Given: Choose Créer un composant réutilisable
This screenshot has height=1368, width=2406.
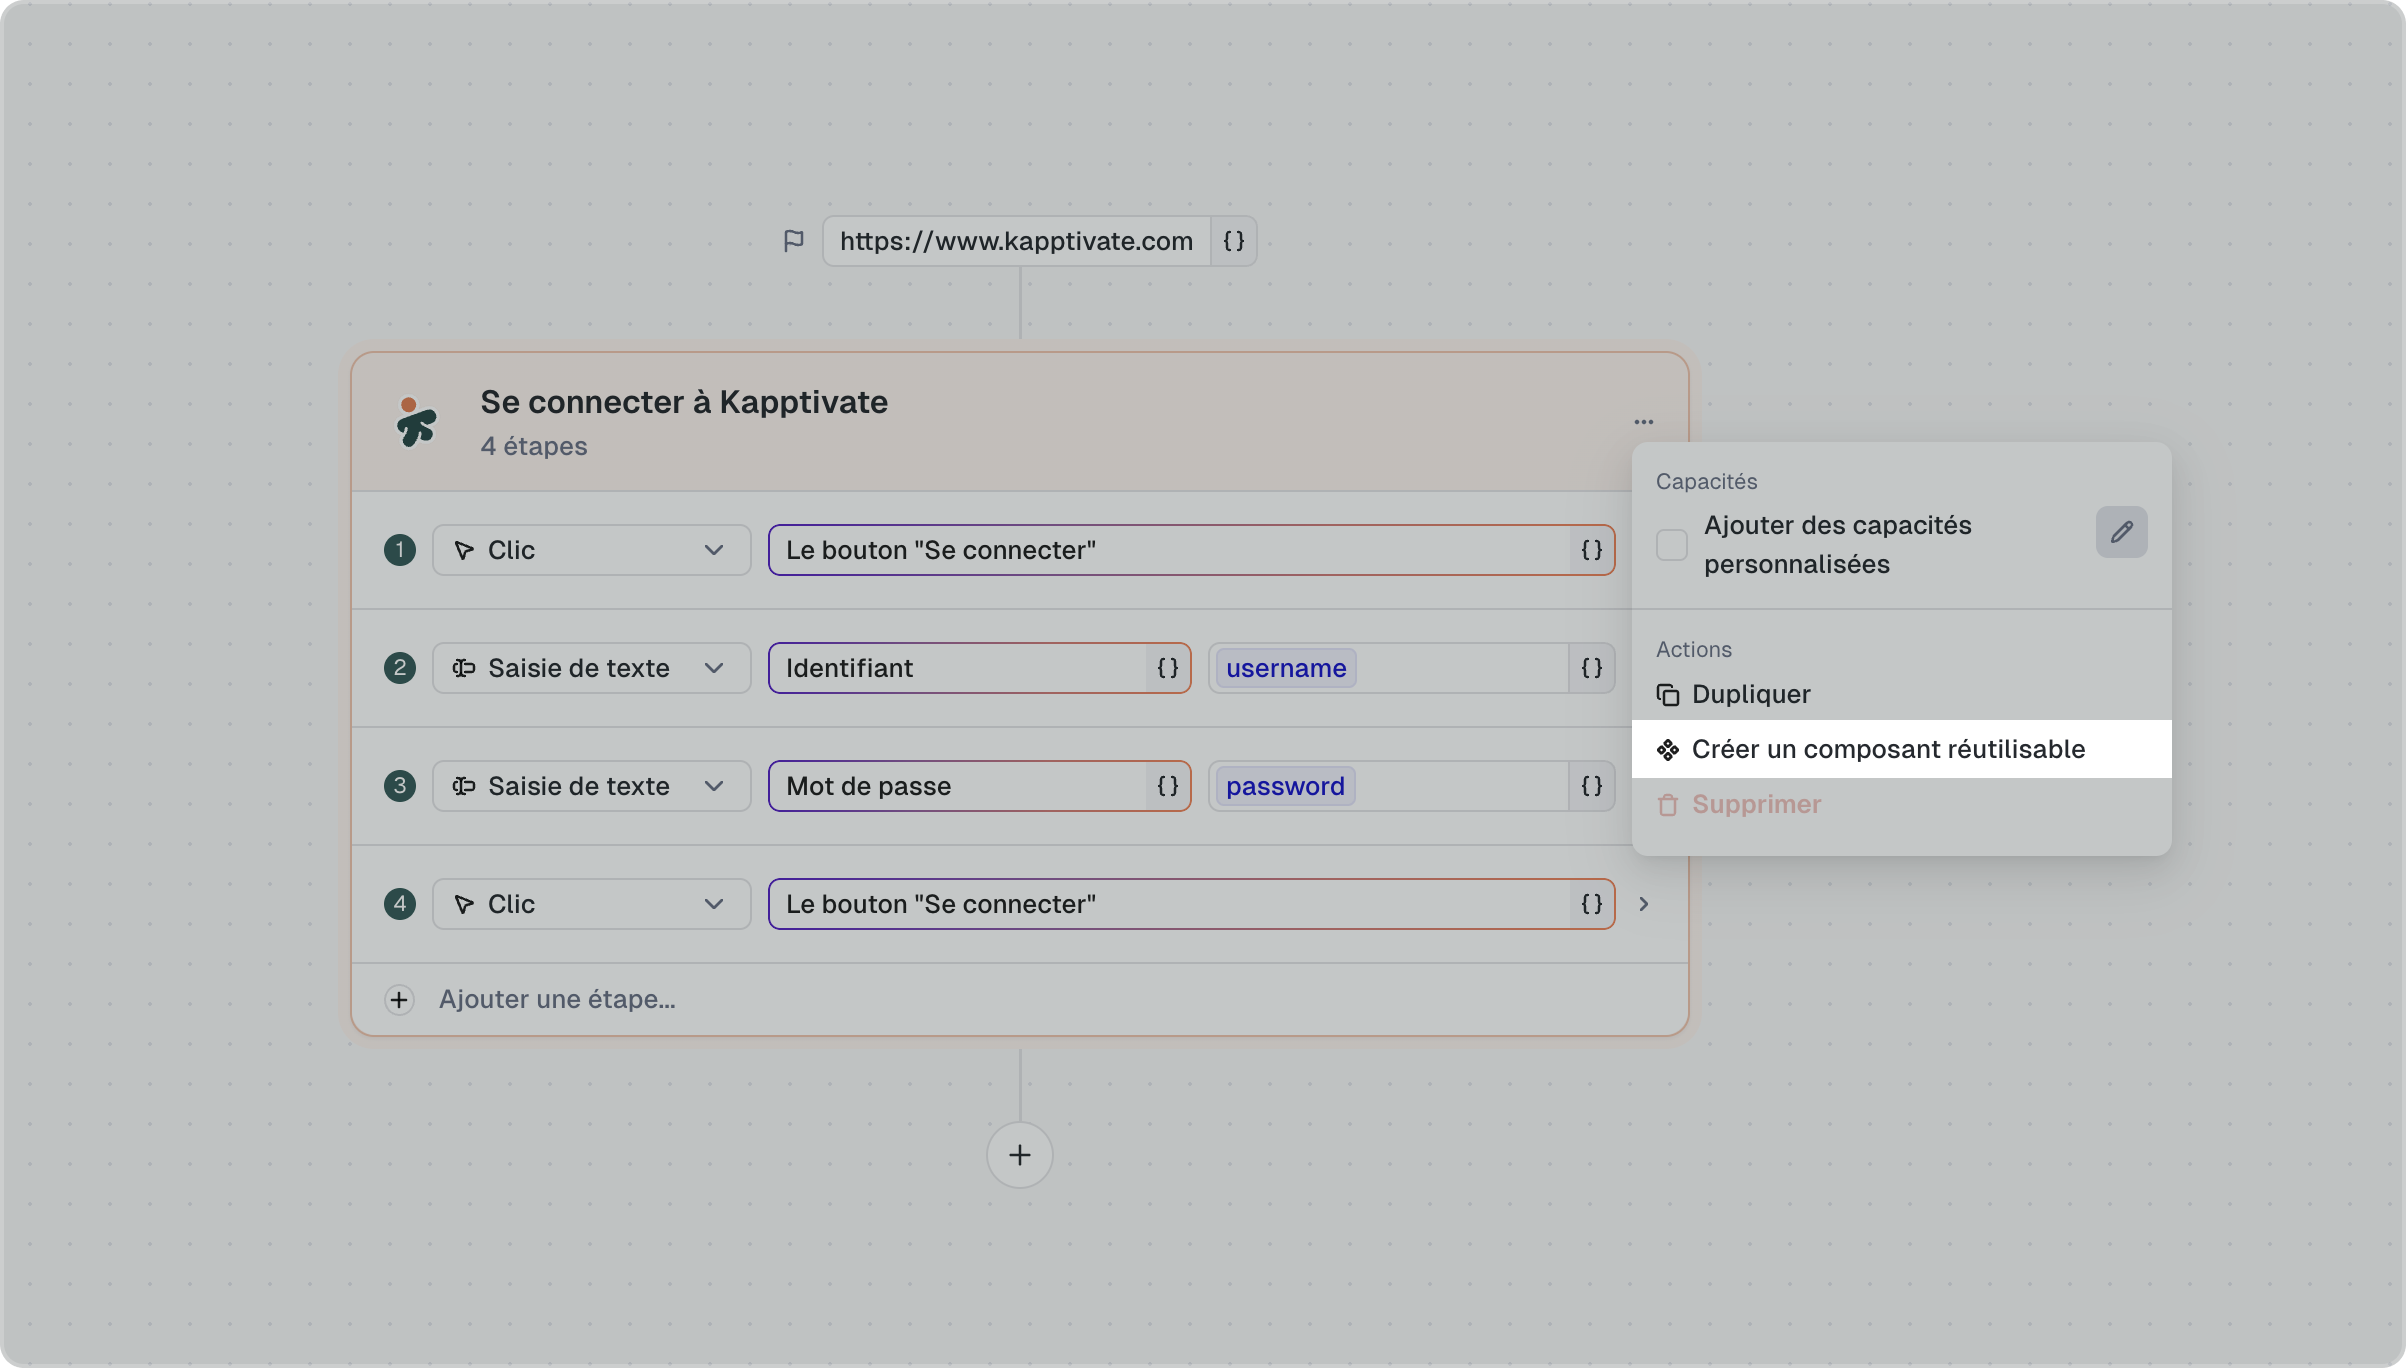Looking at the screenshot, I should 1887,749.
